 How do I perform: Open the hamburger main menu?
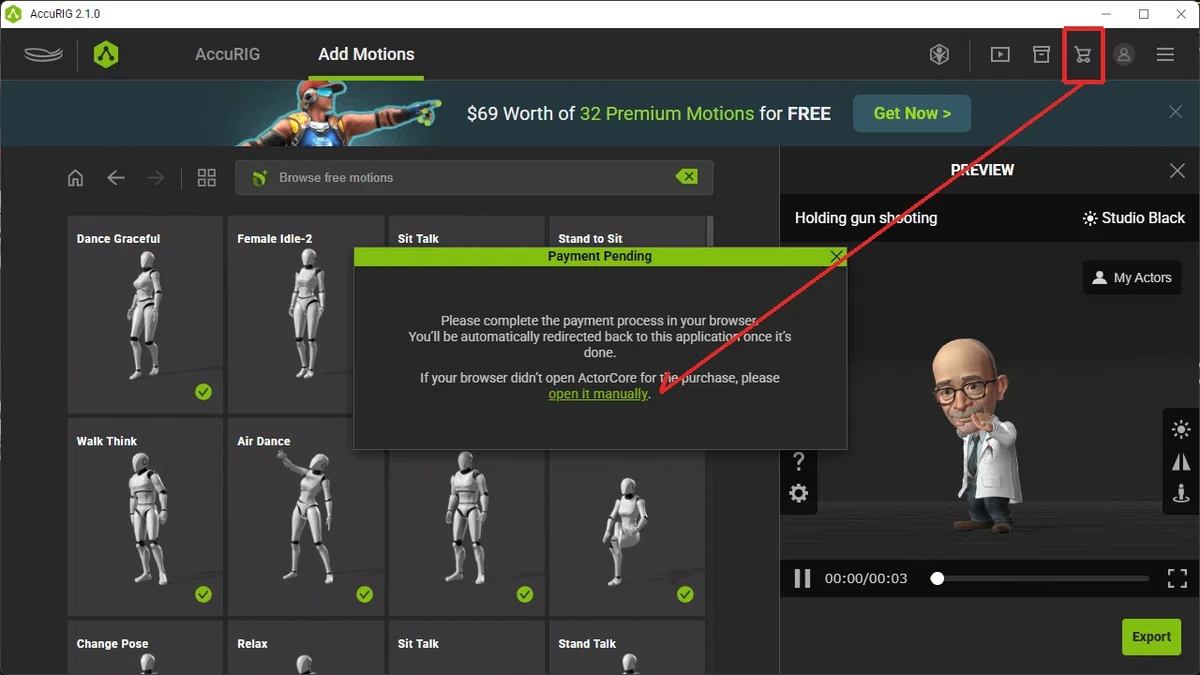point(1165,55)
